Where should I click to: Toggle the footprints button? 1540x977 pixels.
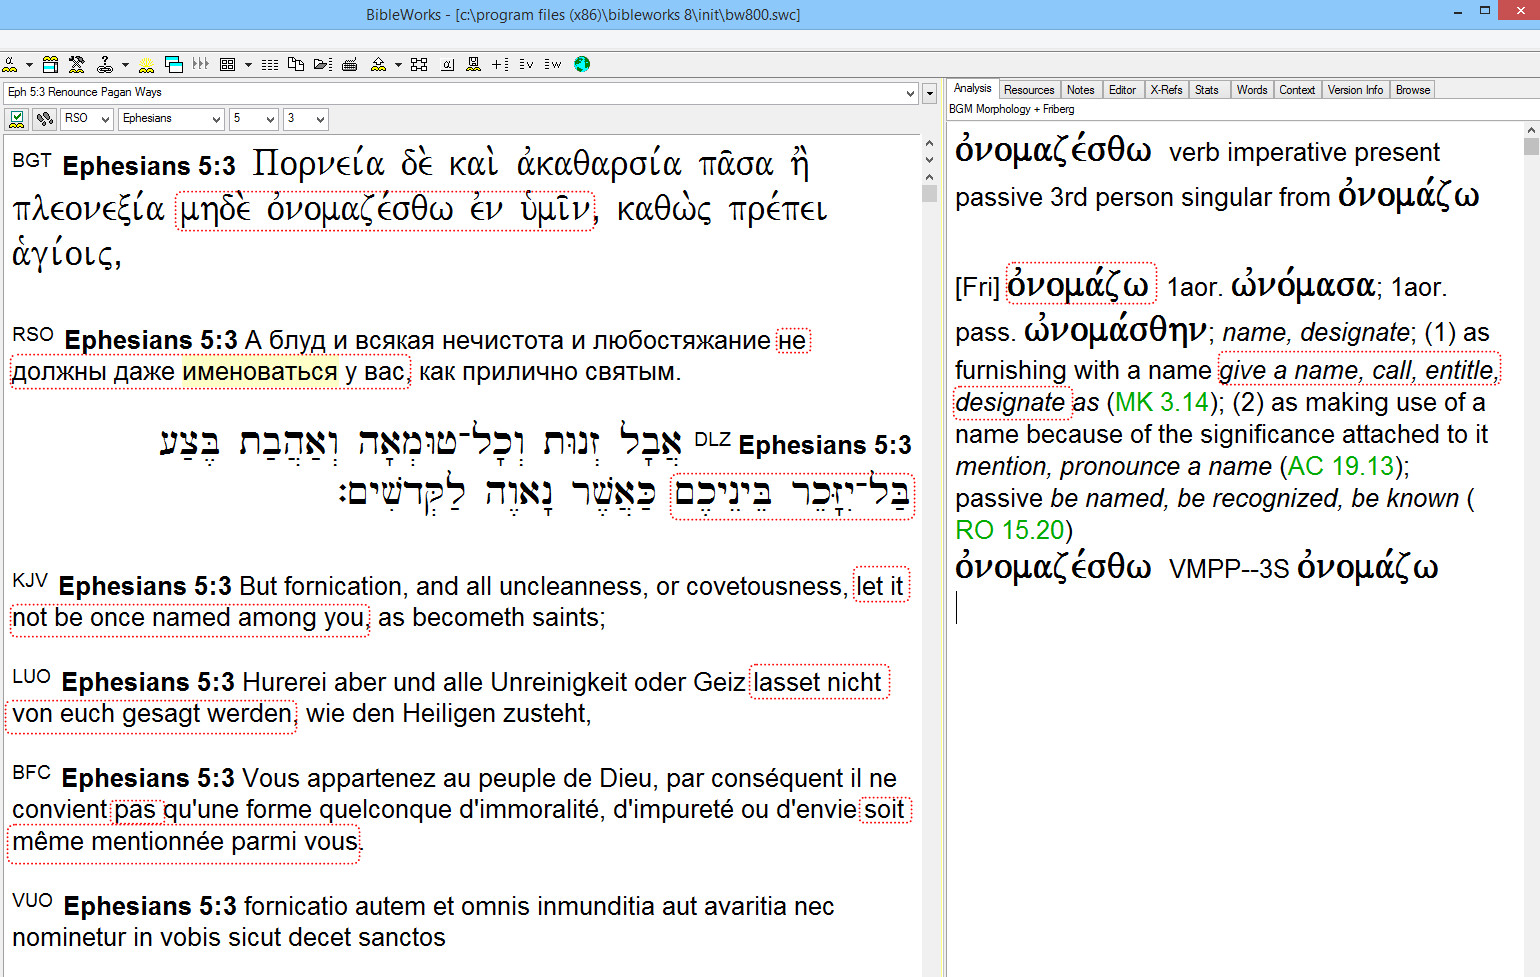pos(44,119)
